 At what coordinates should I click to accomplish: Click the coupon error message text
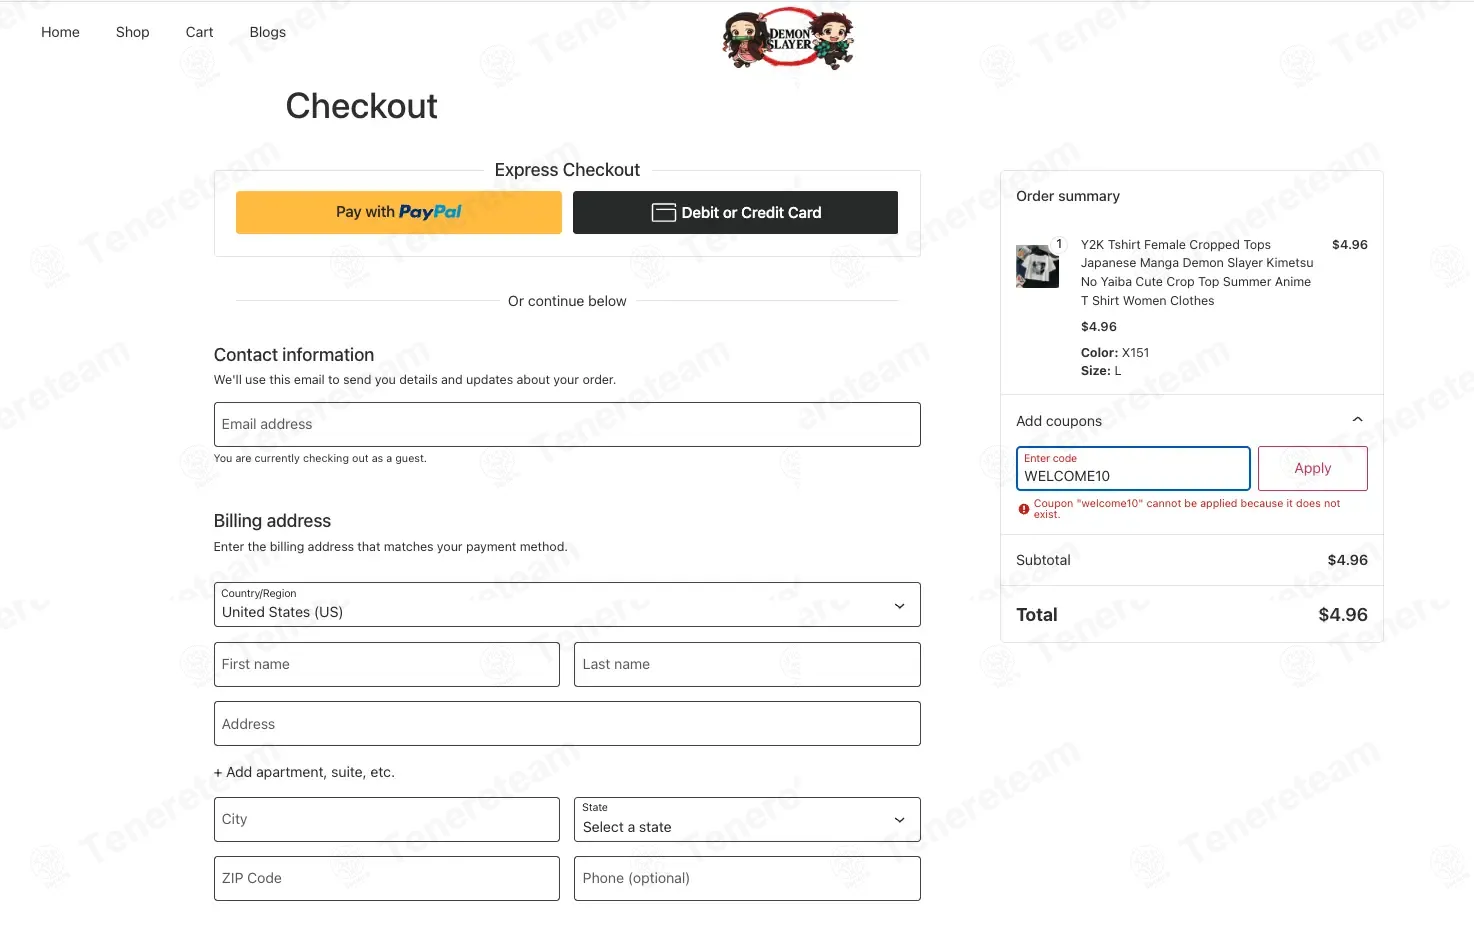[1187, 509]
